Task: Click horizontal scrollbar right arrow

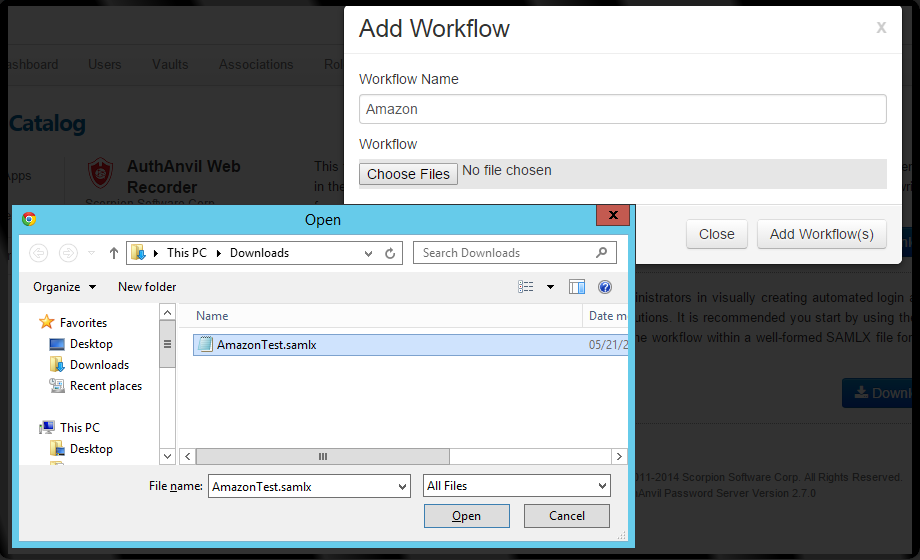Action: [x=619, y=456]
